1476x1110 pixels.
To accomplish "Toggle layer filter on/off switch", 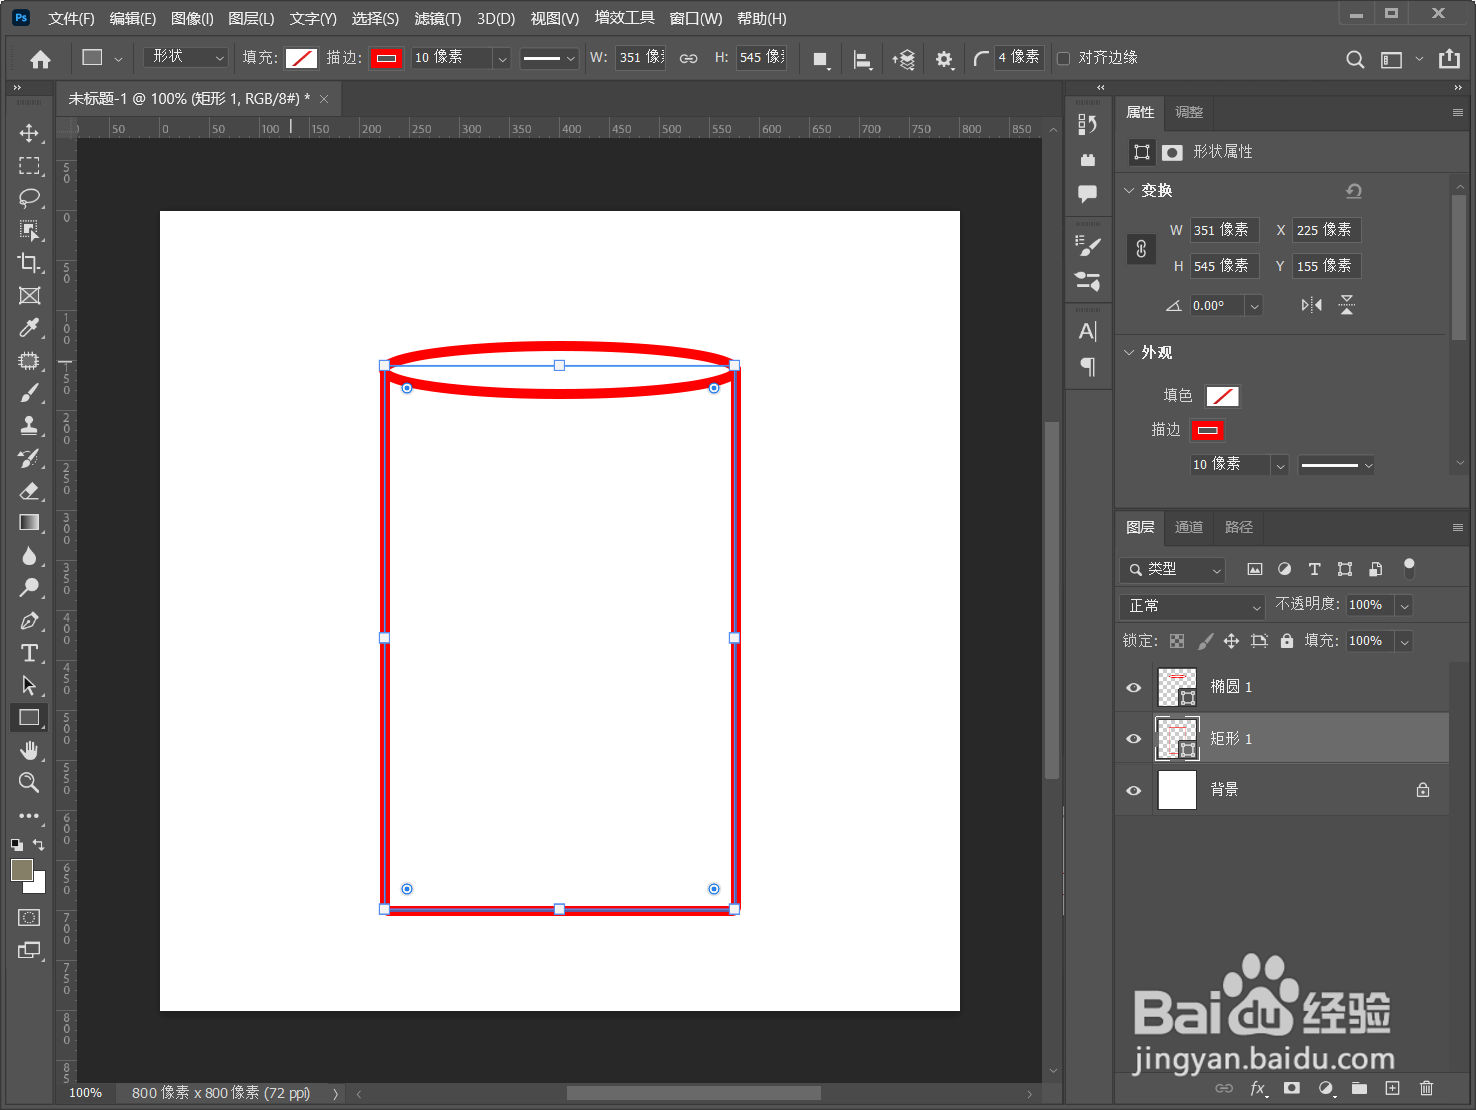I will point(1409,569).
